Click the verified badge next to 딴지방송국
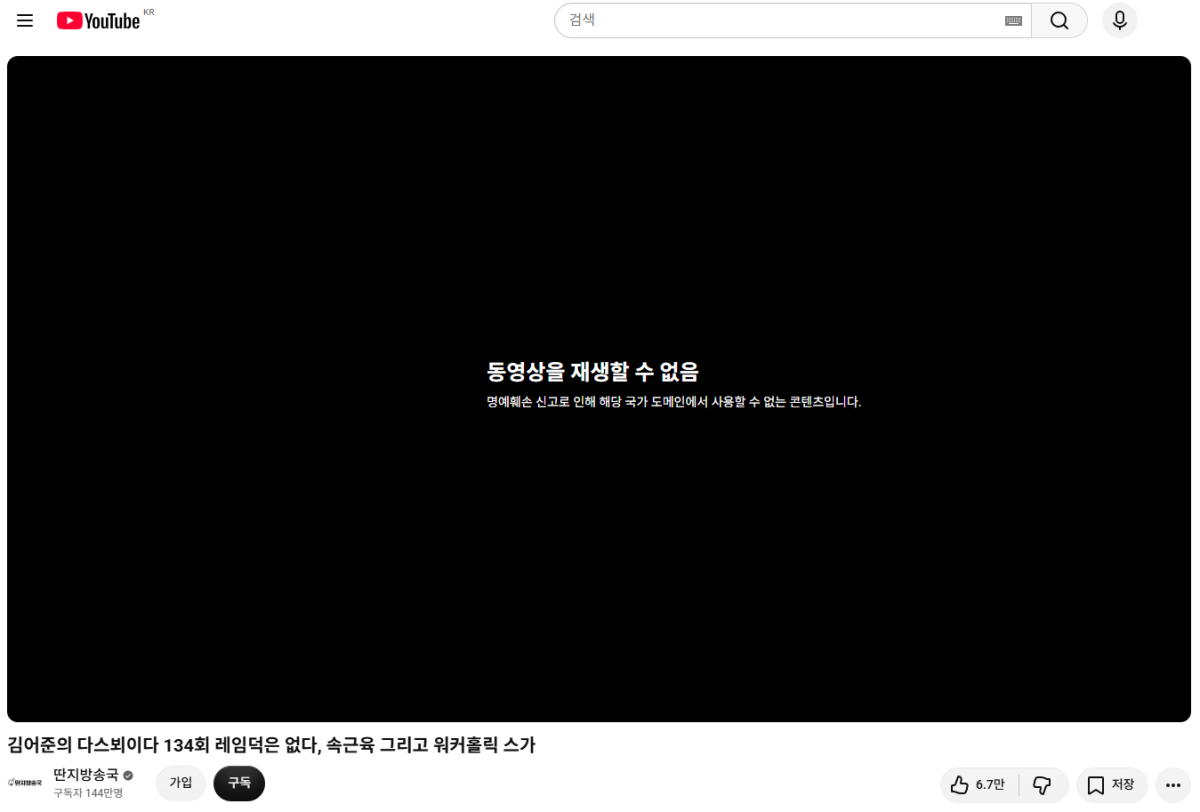The image size is (1200, 812). click(128, 775)
